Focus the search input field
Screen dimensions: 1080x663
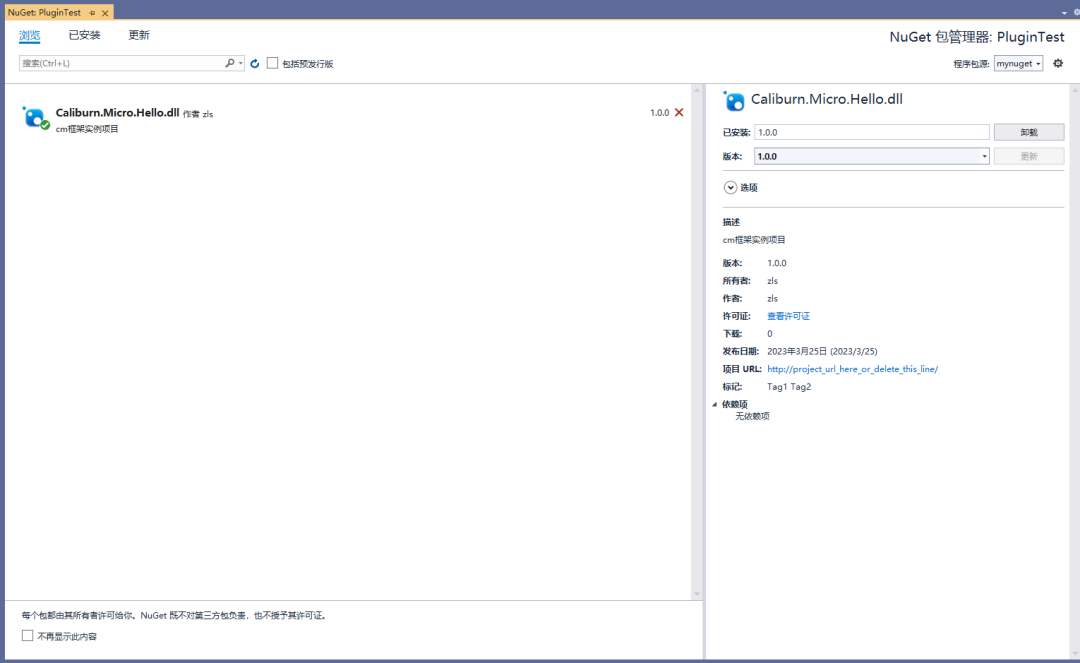[x=121, y=63]
